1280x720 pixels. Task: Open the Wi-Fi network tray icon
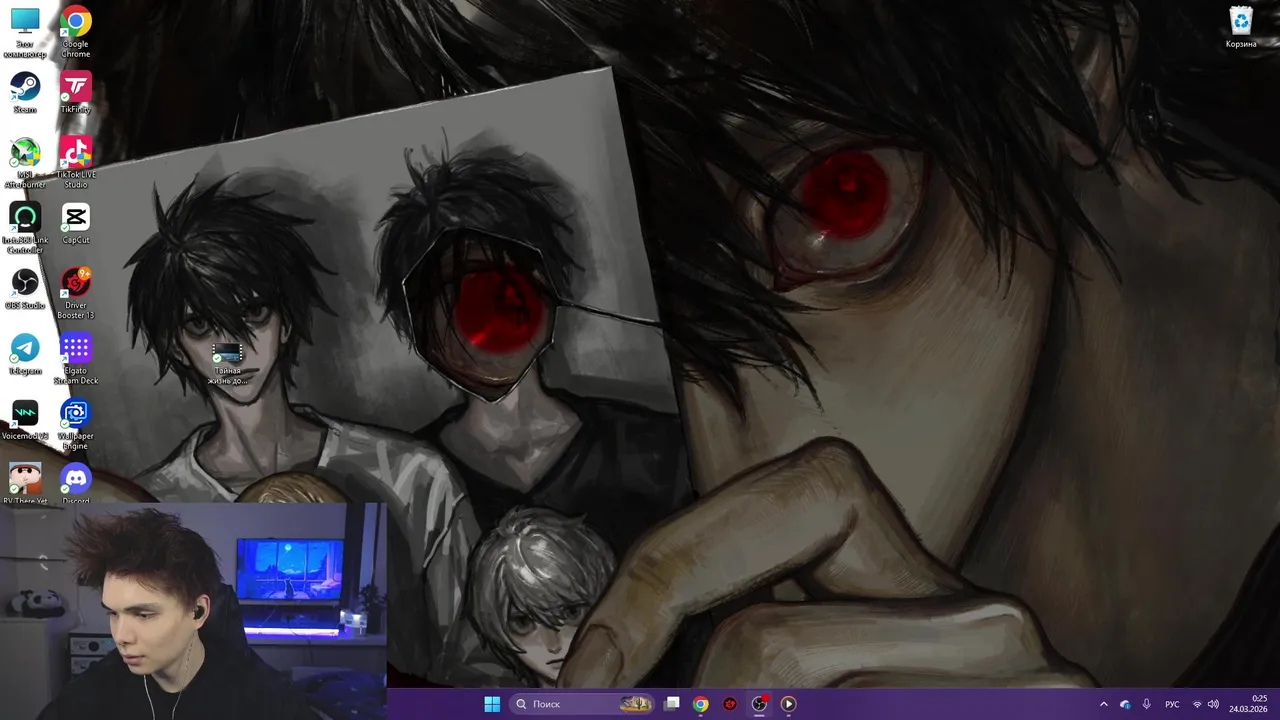tap(1197, 704)
